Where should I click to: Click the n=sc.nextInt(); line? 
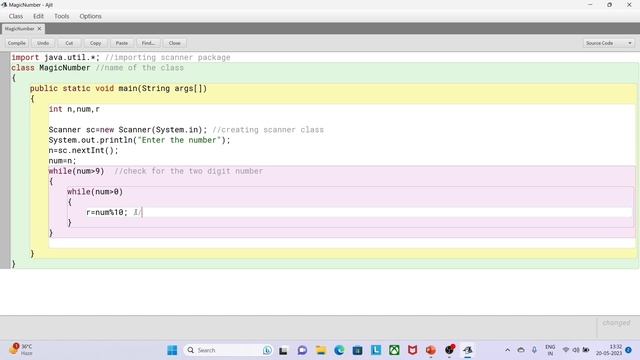[x=84, y=151]
